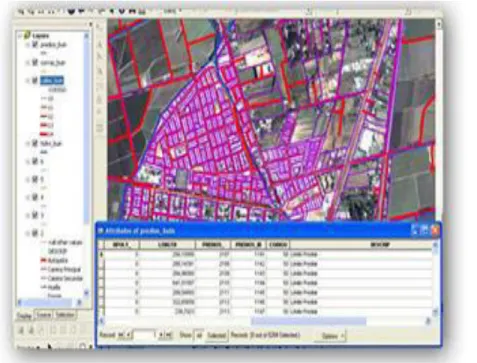Show all records with the All button

pos(199,335)
